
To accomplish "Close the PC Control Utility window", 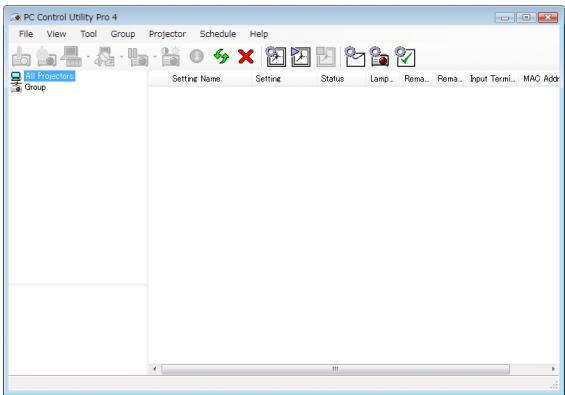I will pyautogui.click(x=548, y=17).
